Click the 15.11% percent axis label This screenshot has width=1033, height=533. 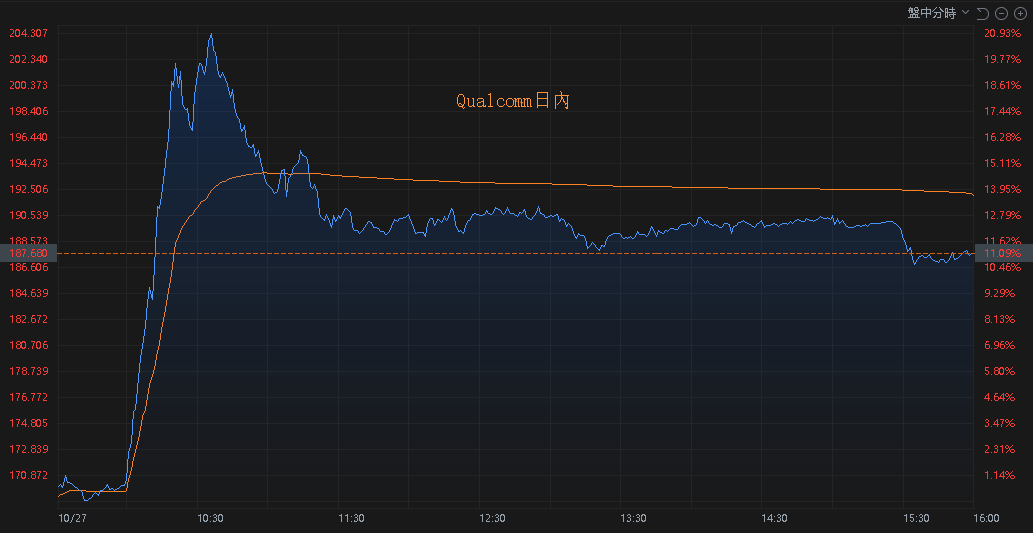pos(1002,163)
